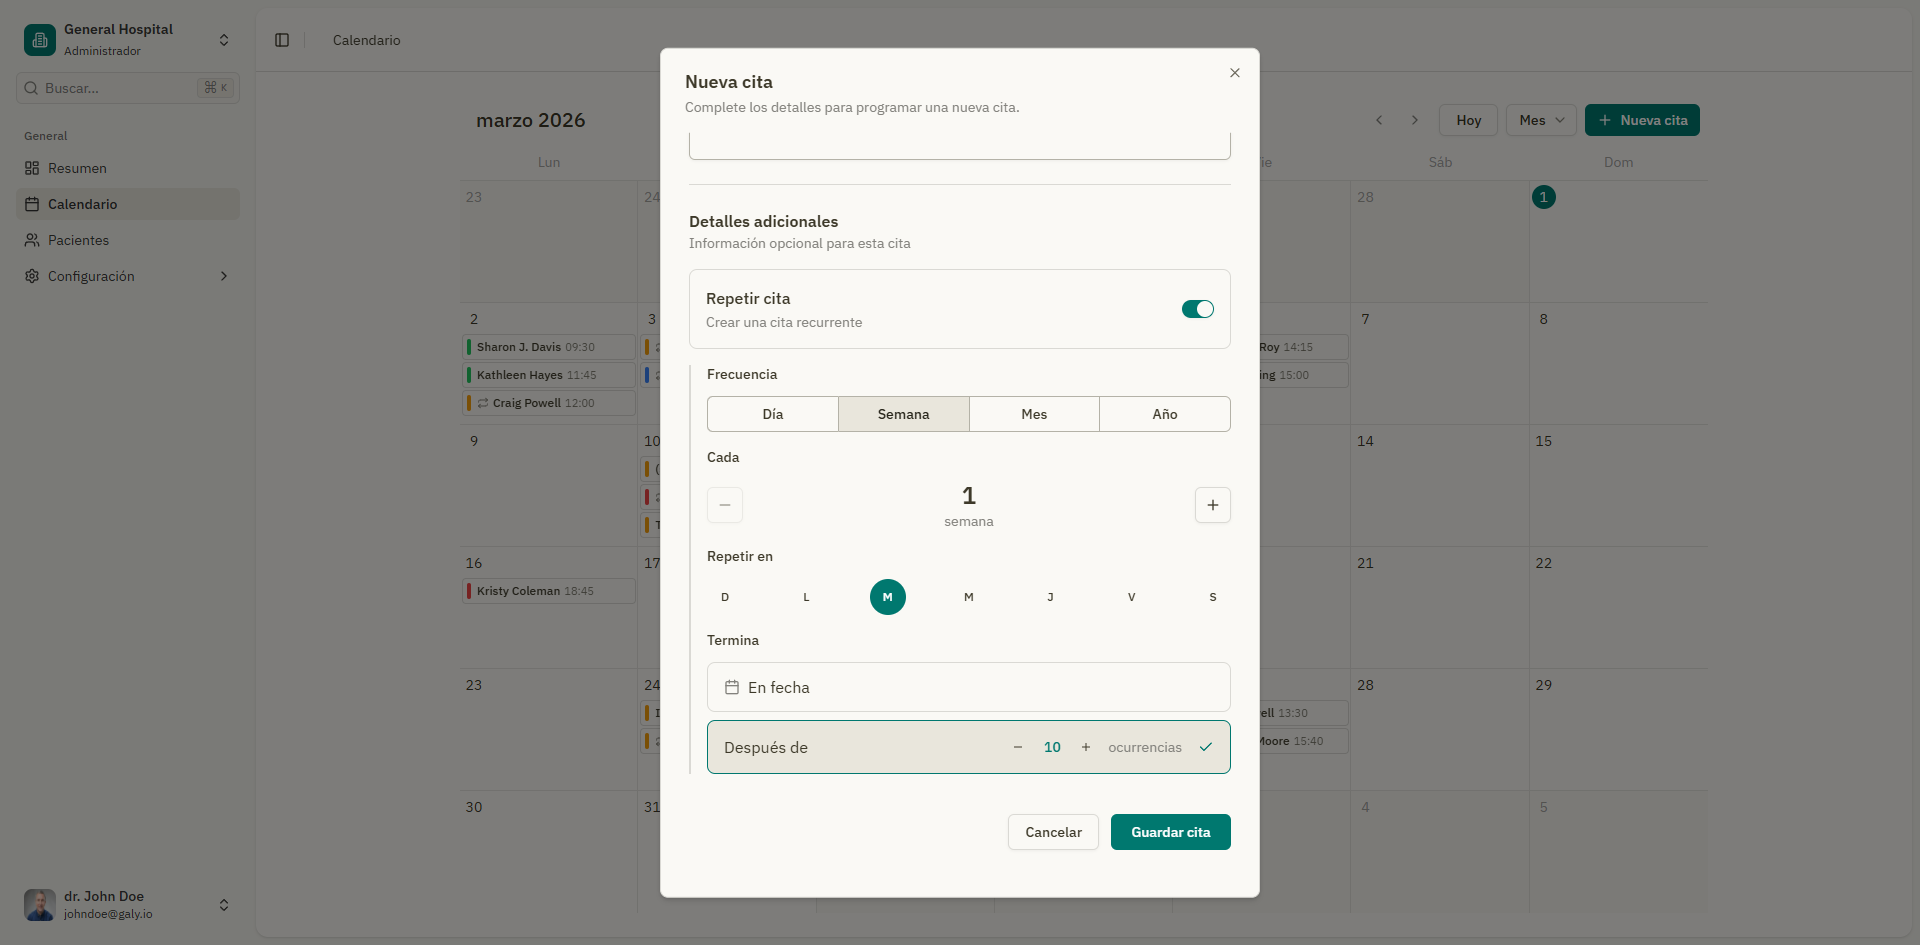Collapse the sidebar with the panel icon
The height and width of the screenshot is (945, 1920).
pos(281,40)
